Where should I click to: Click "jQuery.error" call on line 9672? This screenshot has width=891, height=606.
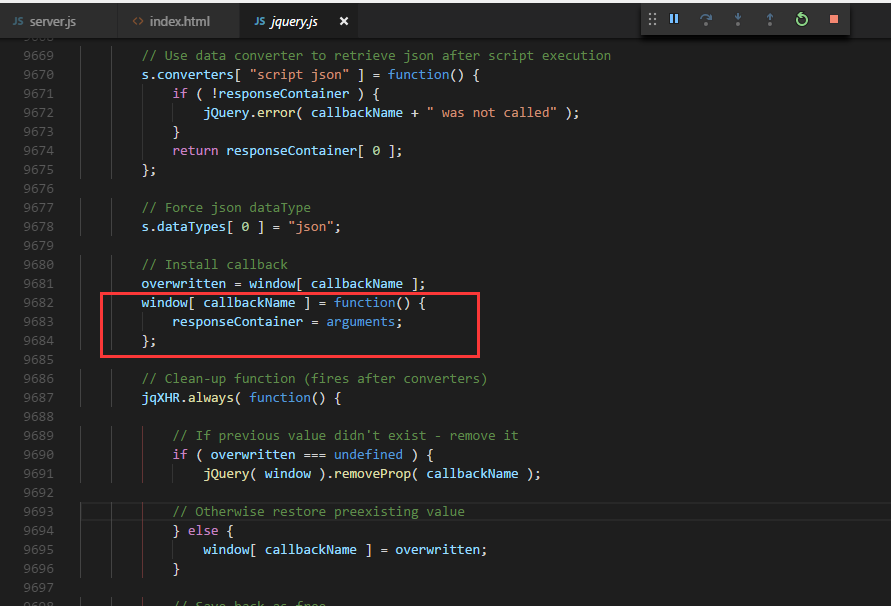(249, 113)
